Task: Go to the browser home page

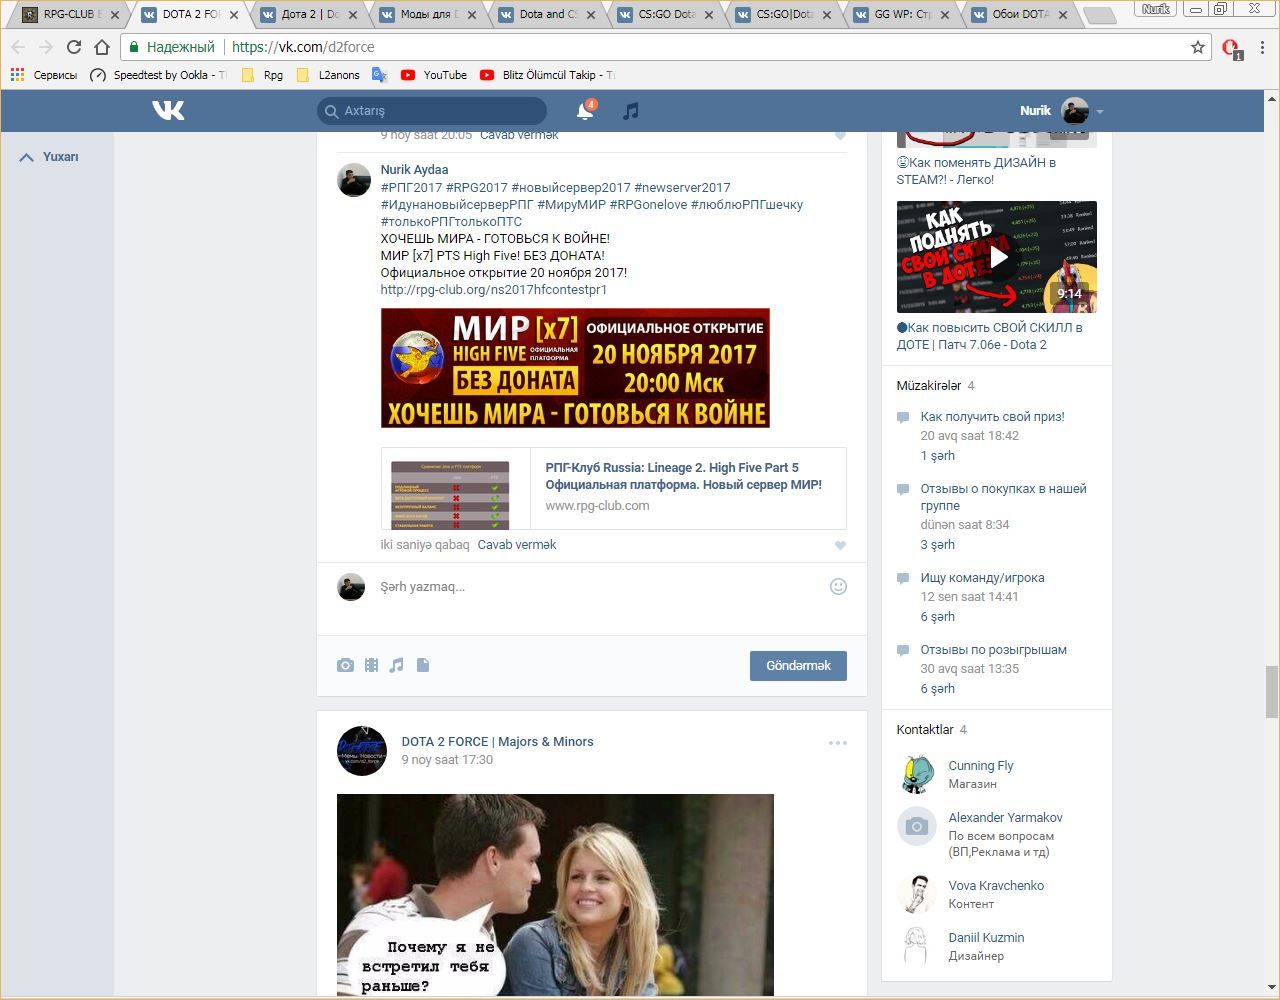Action: (102, 47)
